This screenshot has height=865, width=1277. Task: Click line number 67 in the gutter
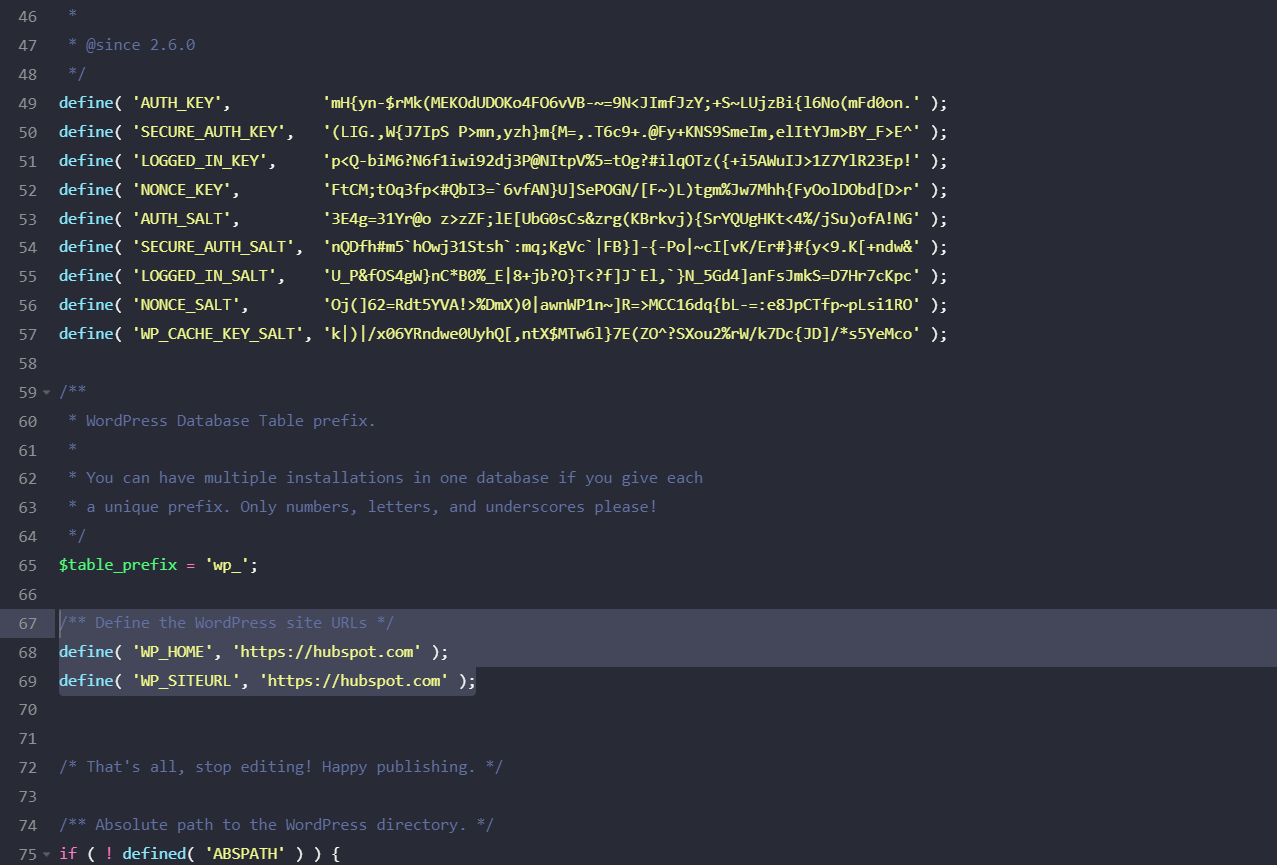pos(28,623)
